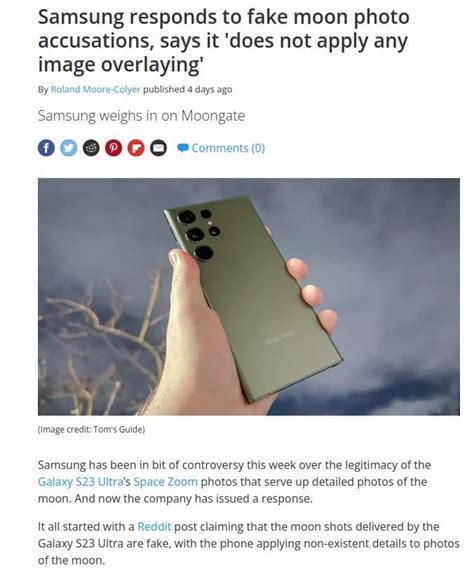
Task: Click the paragraph beginning 'It all started'
Action: 249,543
